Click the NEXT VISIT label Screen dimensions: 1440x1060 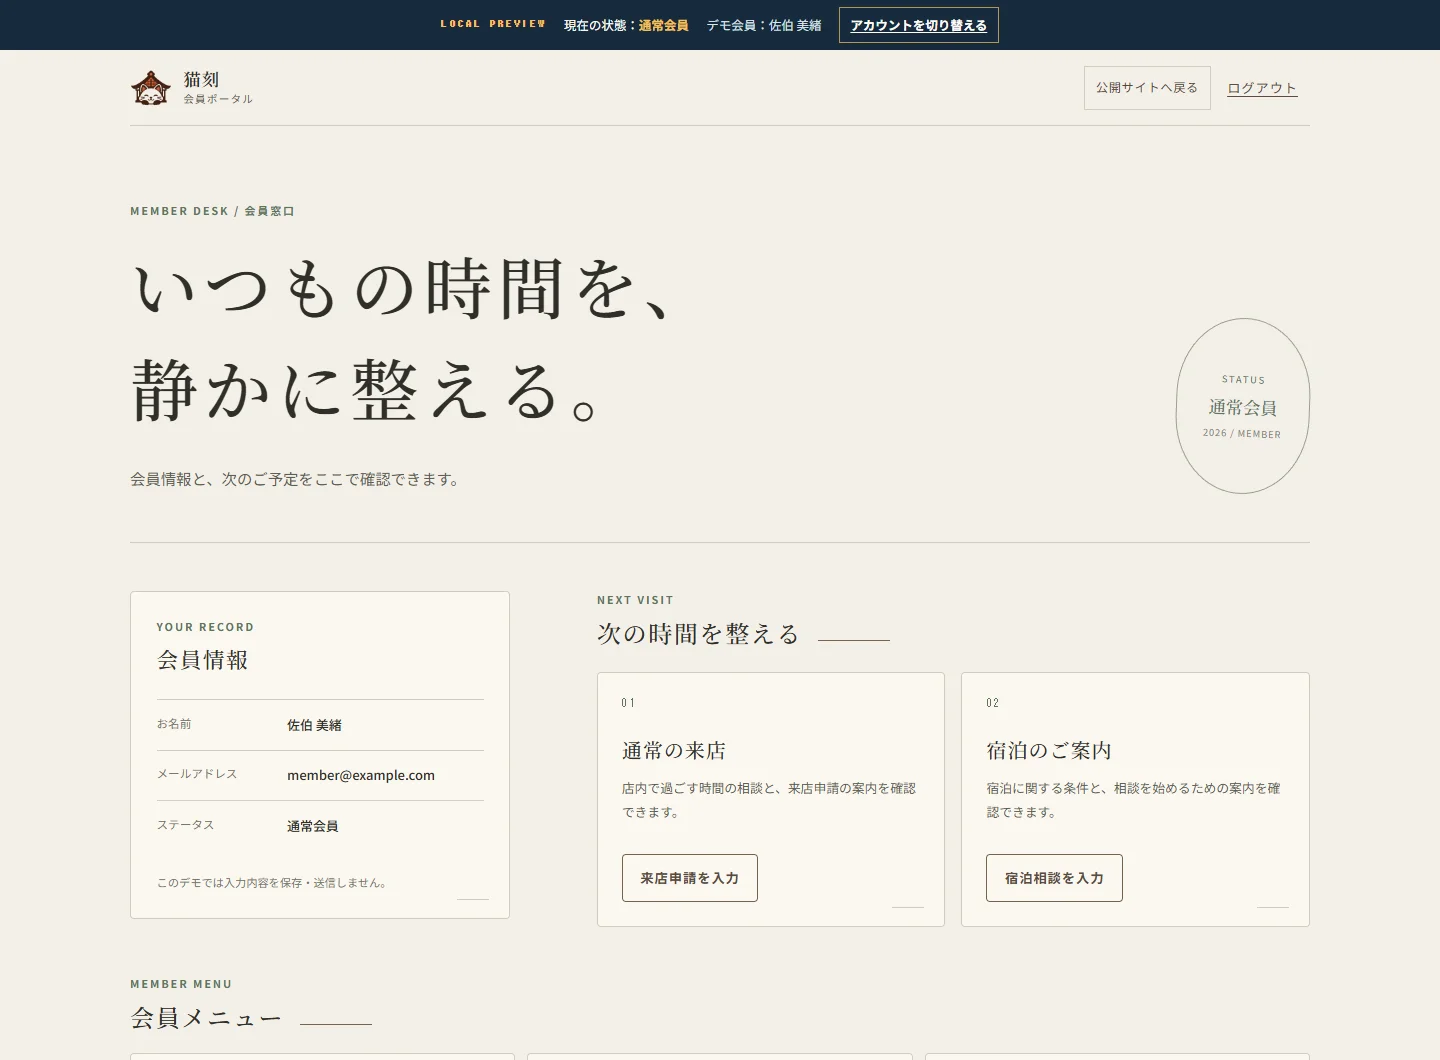click(635, 600)
